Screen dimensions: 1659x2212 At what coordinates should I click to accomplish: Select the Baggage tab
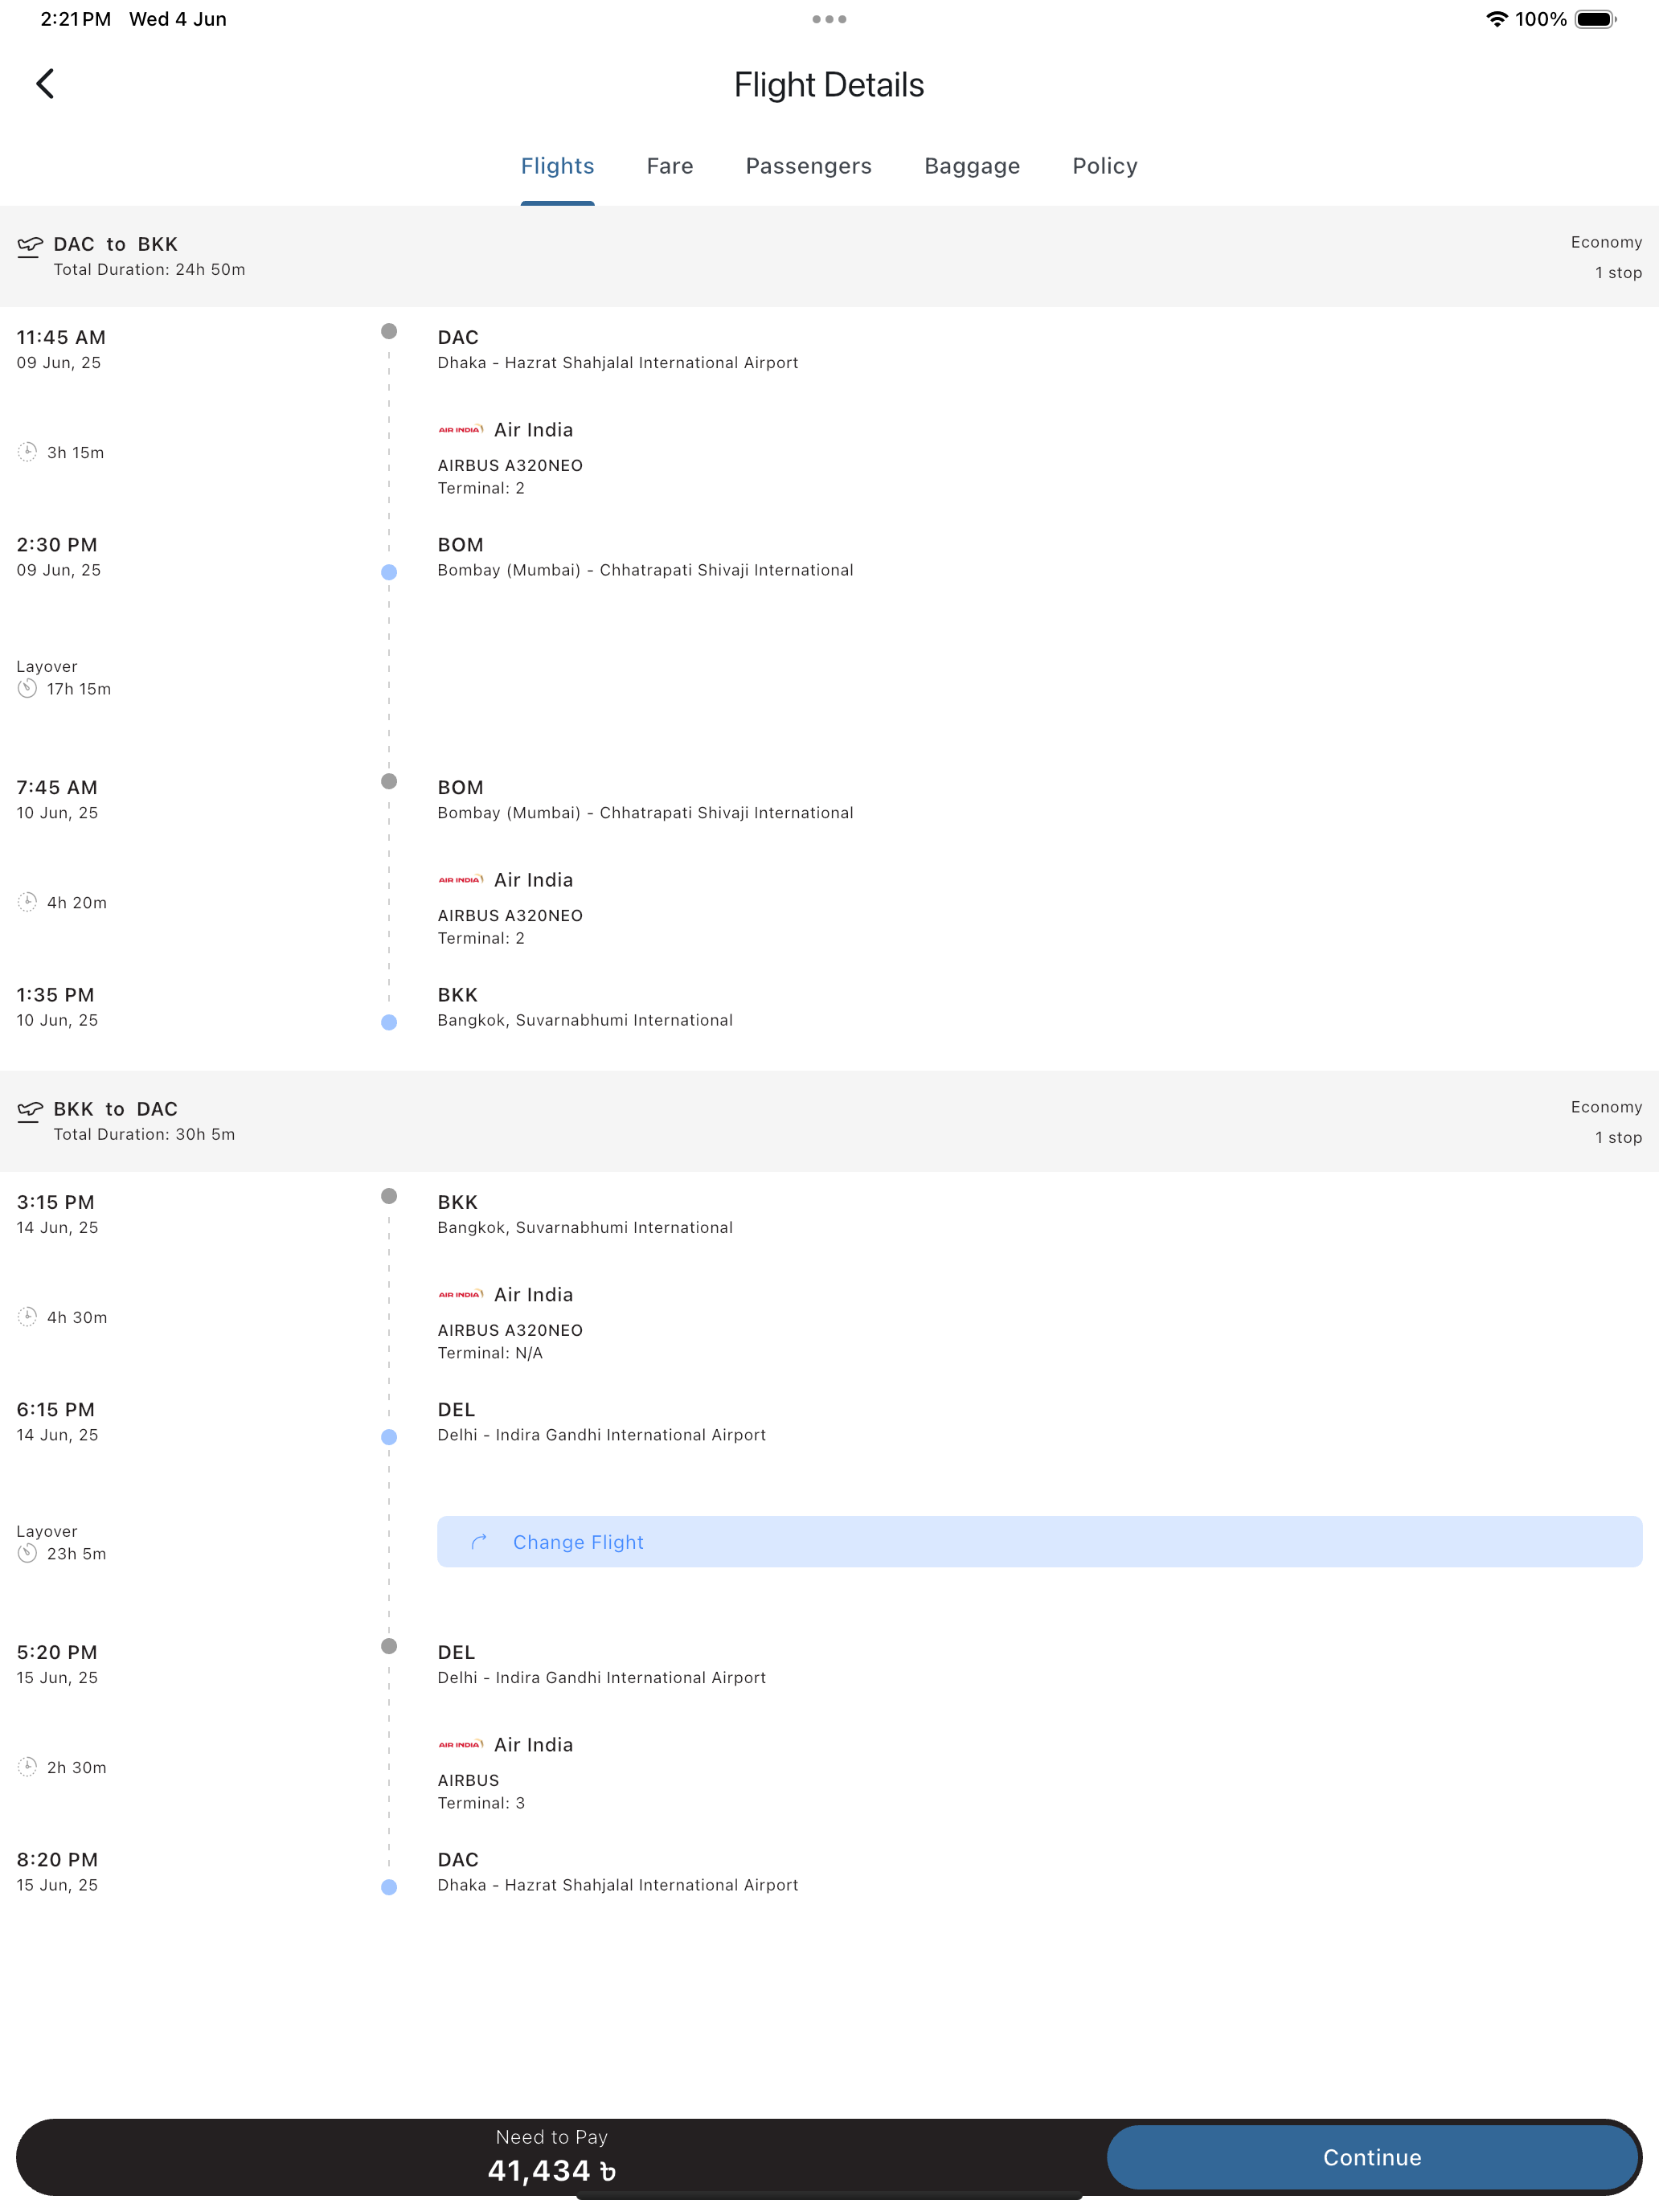[x=971, y=166]
